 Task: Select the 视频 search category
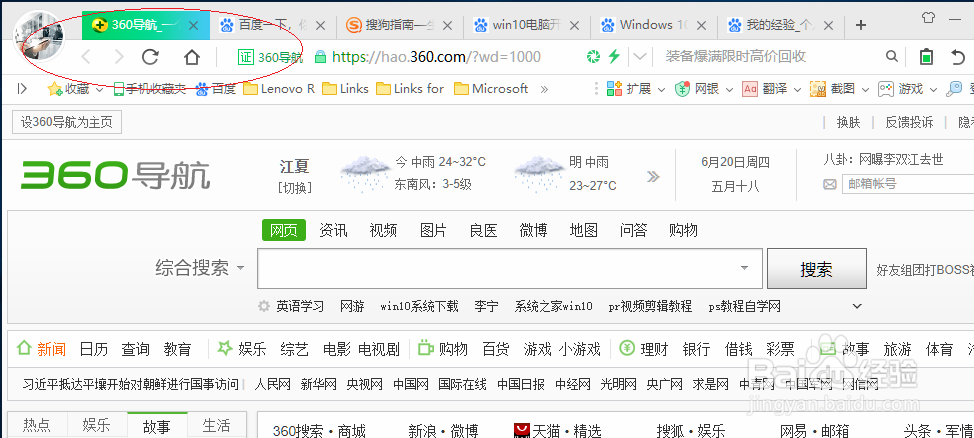tap(383, 230)
